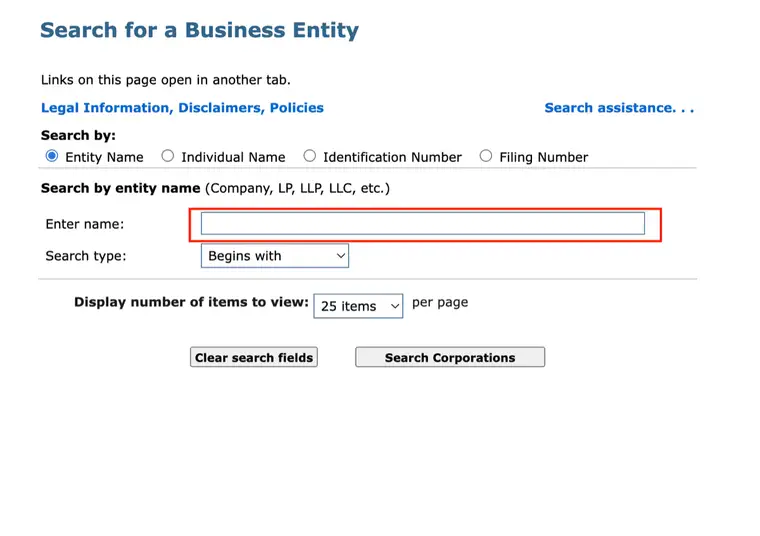Click the 'Display number of items to view:' label
This screenshot has width=760, height=536.
point(191,302)
